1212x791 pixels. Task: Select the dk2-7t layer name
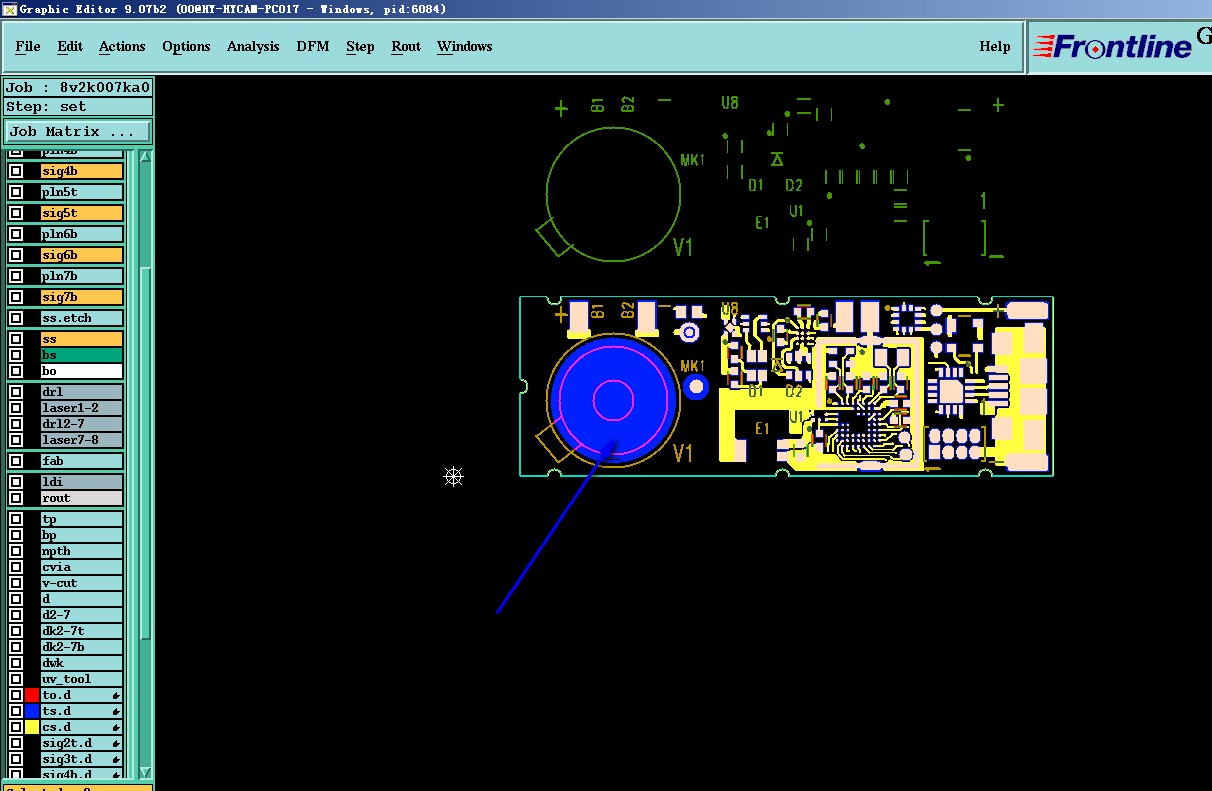pos(82,631)
